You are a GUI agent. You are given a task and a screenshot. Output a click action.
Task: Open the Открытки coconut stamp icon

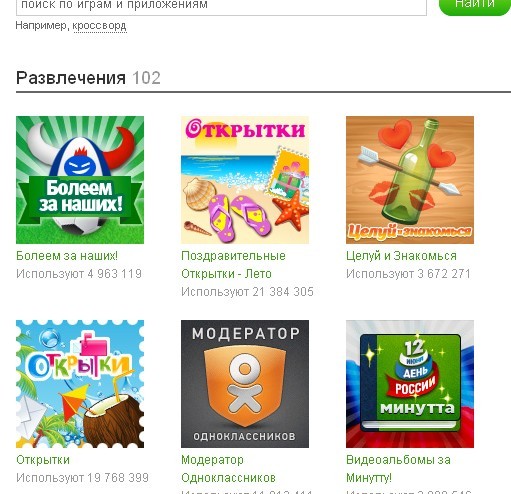click(80, 384)
